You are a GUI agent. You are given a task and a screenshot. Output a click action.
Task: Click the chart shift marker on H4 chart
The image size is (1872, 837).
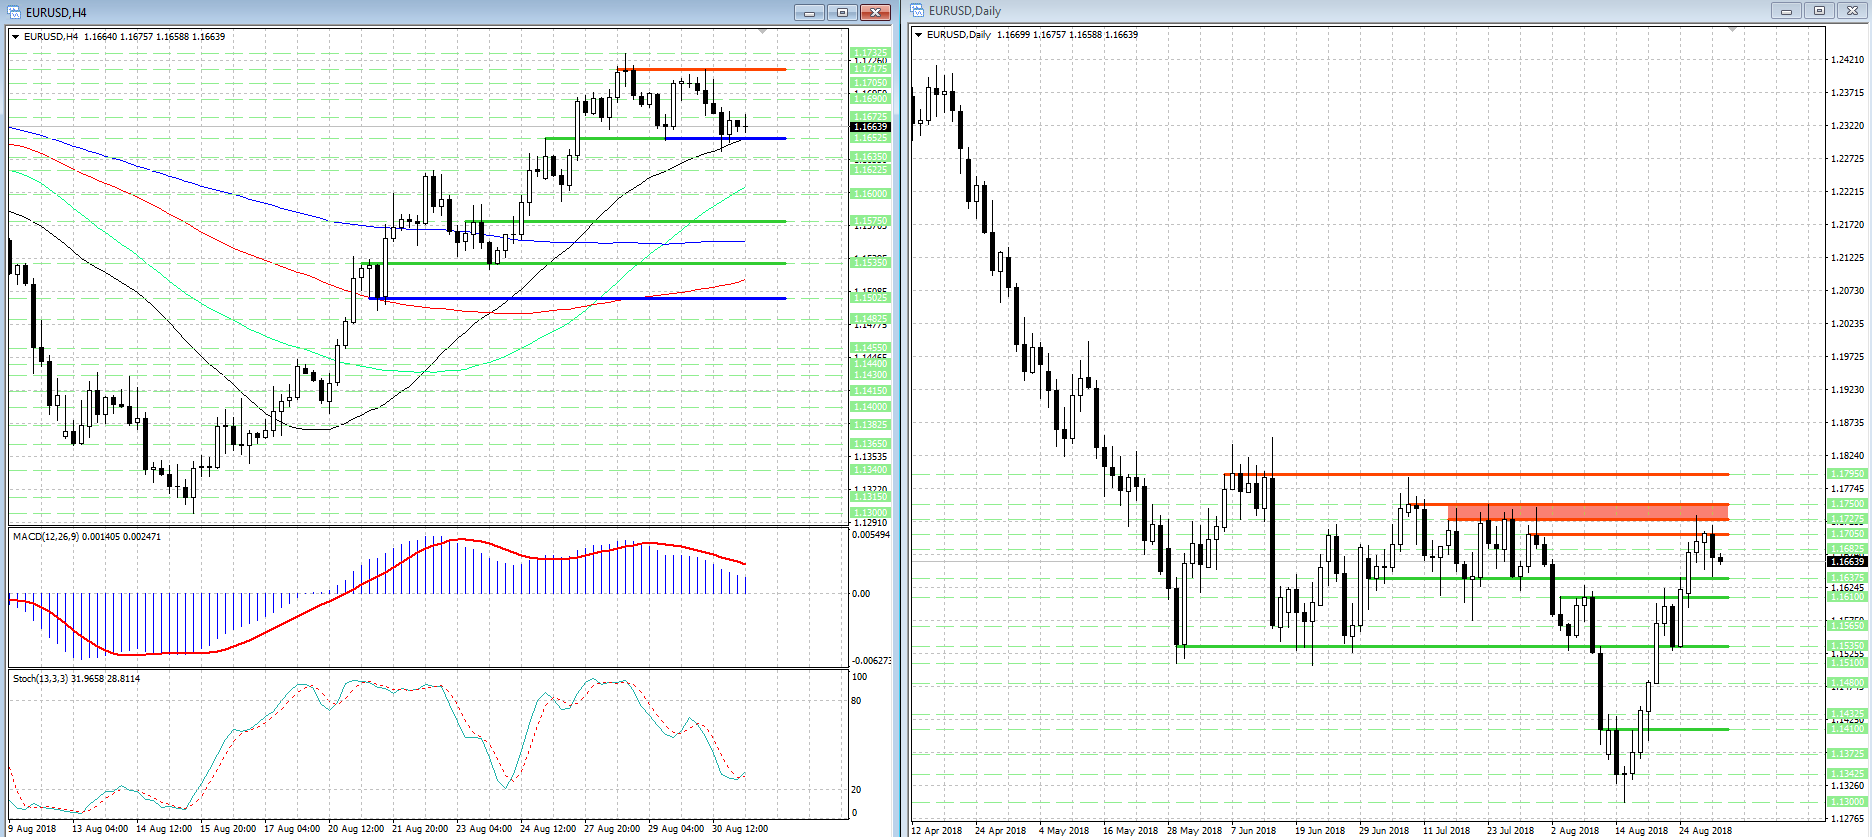tap(763, 32)
